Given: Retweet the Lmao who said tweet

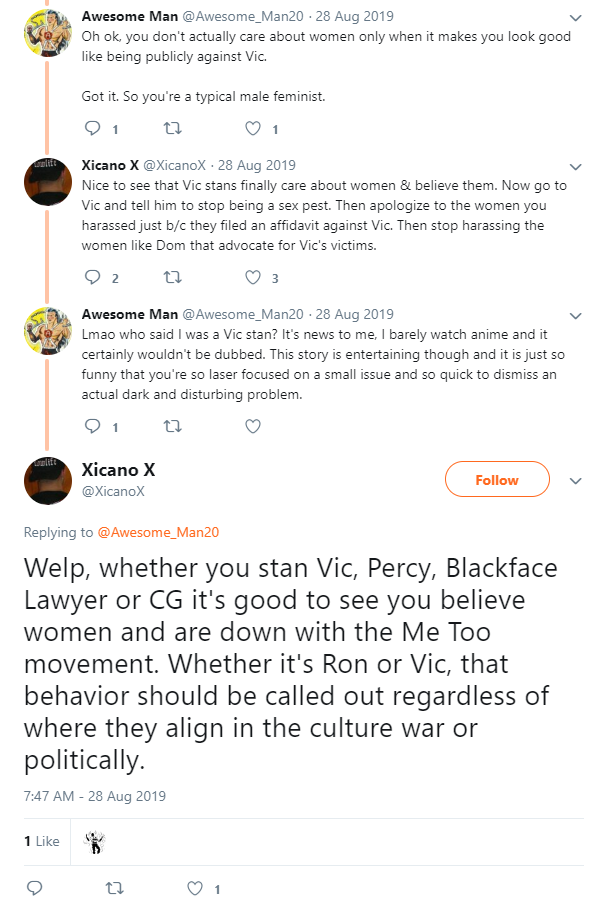Looking at the screenshot, I should [x=172, y=427].
